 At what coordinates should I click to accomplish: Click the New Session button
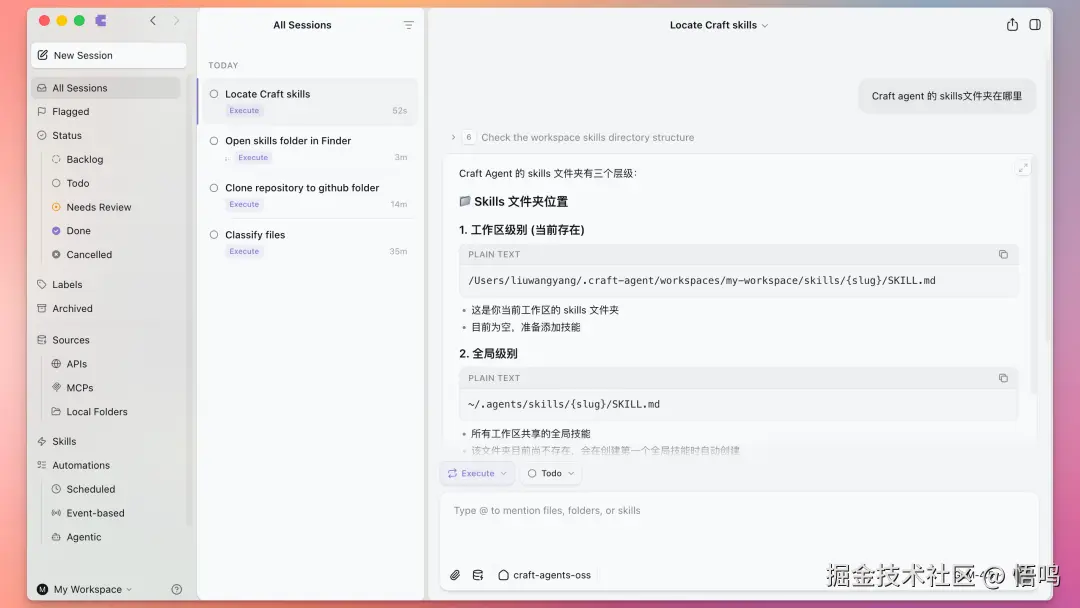click(x=108, y=55)
